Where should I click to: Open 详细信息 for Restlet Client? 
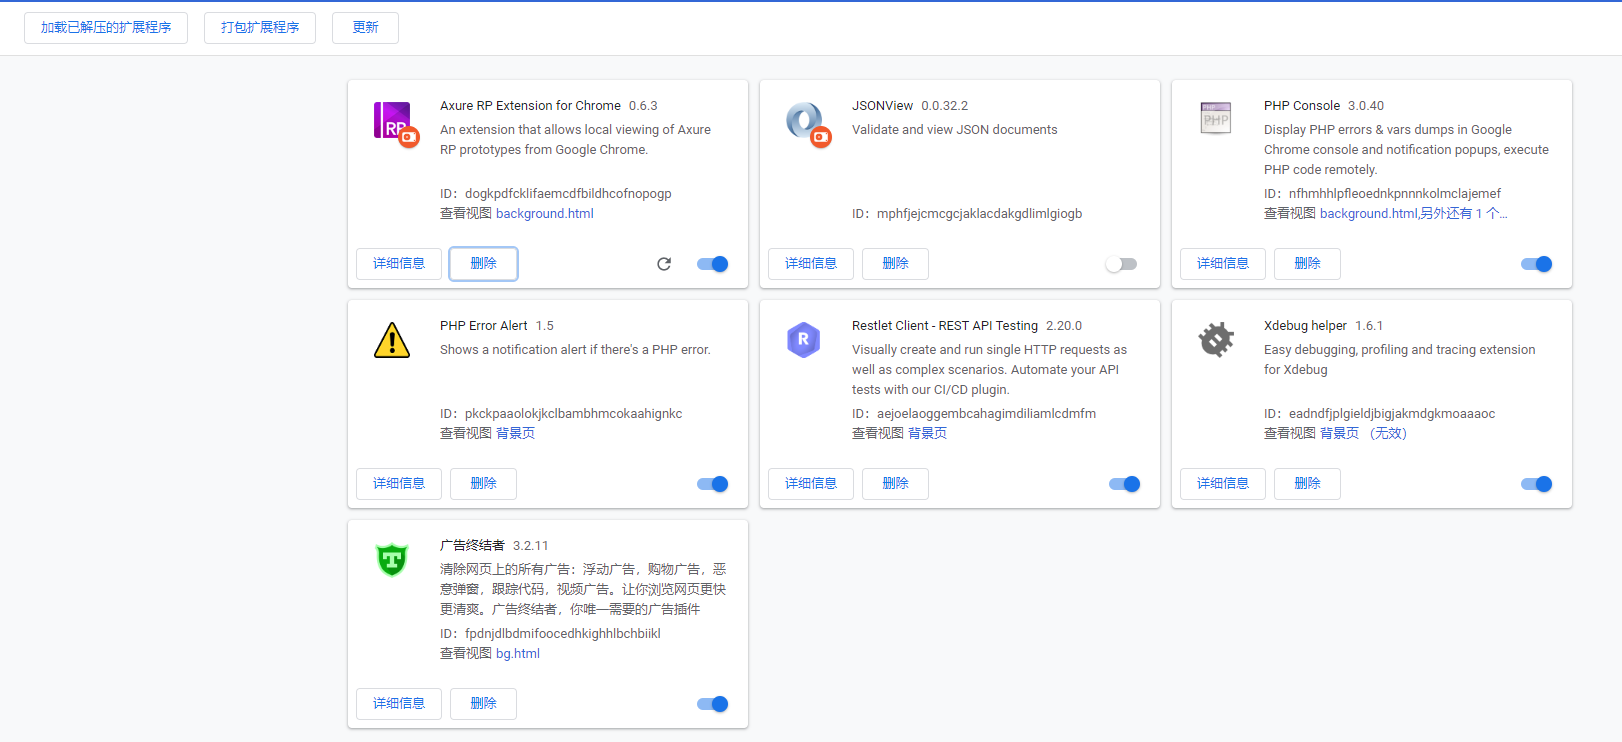pyautogui.click(x=811, y=484)
